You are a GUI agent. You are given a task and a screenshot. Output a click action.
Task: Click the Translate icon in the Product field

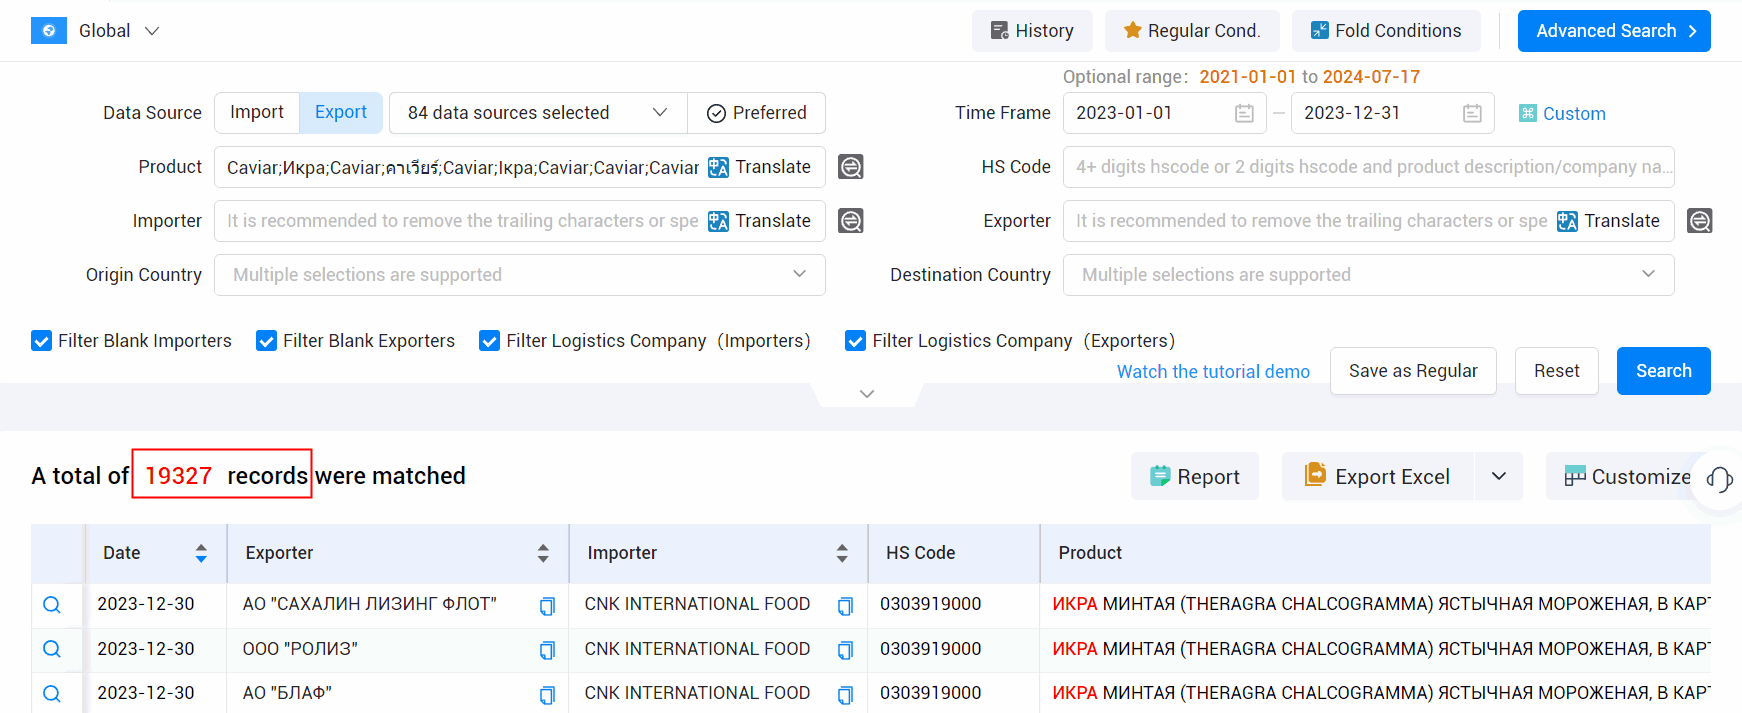718,167
